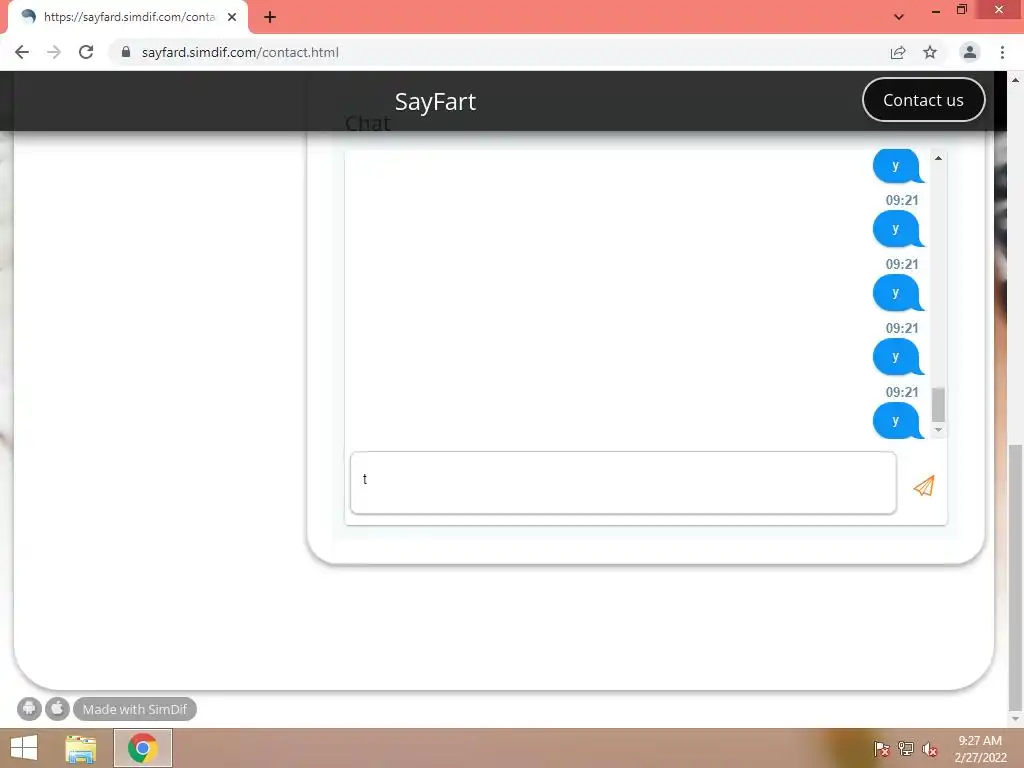Go back to the previous page
Viewport: 1024px width, 768px height.
coord(22,52)
